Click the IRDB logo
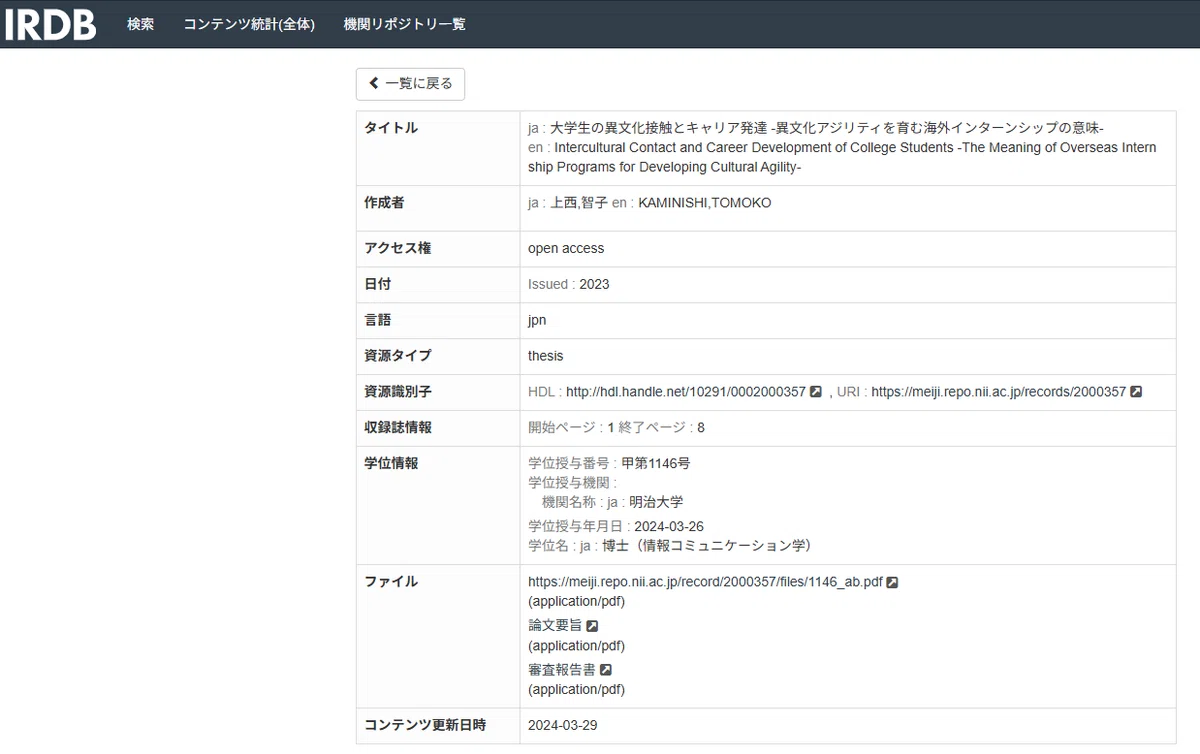This screenshot has height=754, width=1200. coord(50,24)
